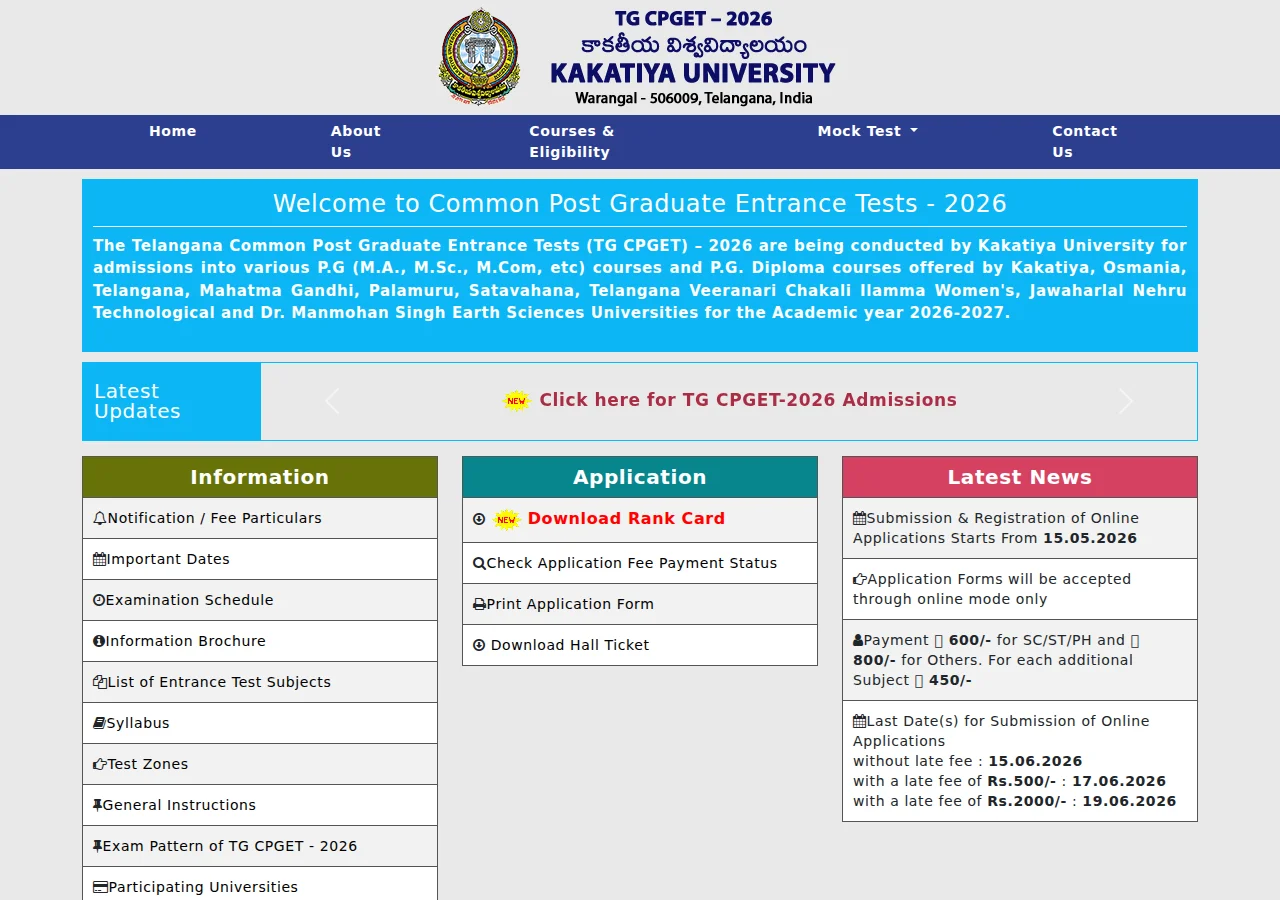Click the date 15.05.2026 in Latest News
The height and width of the screenshot is (900, 1280).
1090,538
